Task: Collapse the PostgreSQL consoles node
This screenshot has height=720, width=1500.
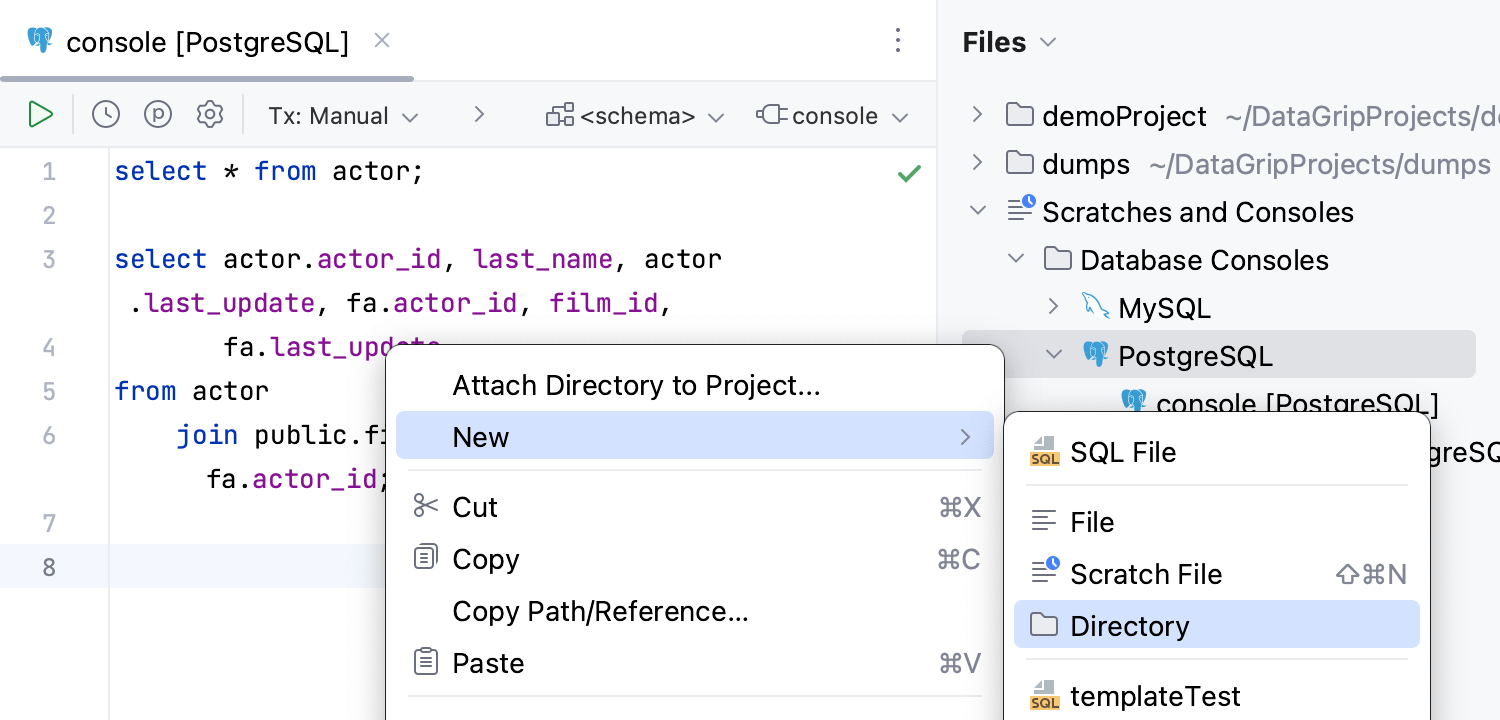Action: [1054, 355]
